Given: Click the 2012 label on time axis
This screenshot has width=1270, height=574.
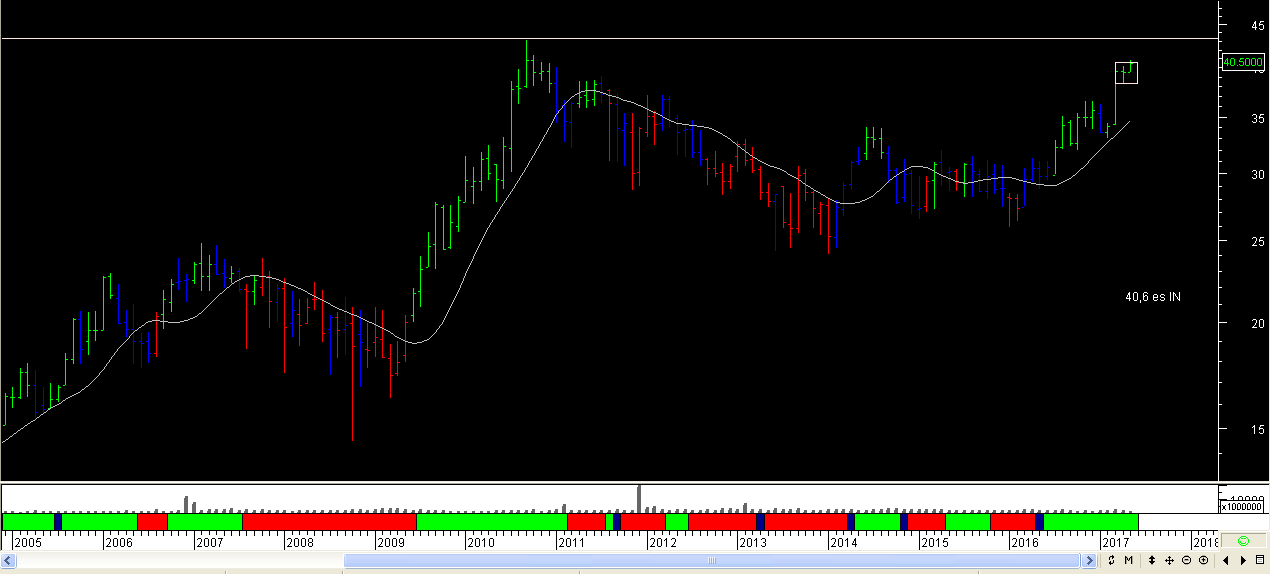Looking at the screenshot, I should [x=662, y=543].
